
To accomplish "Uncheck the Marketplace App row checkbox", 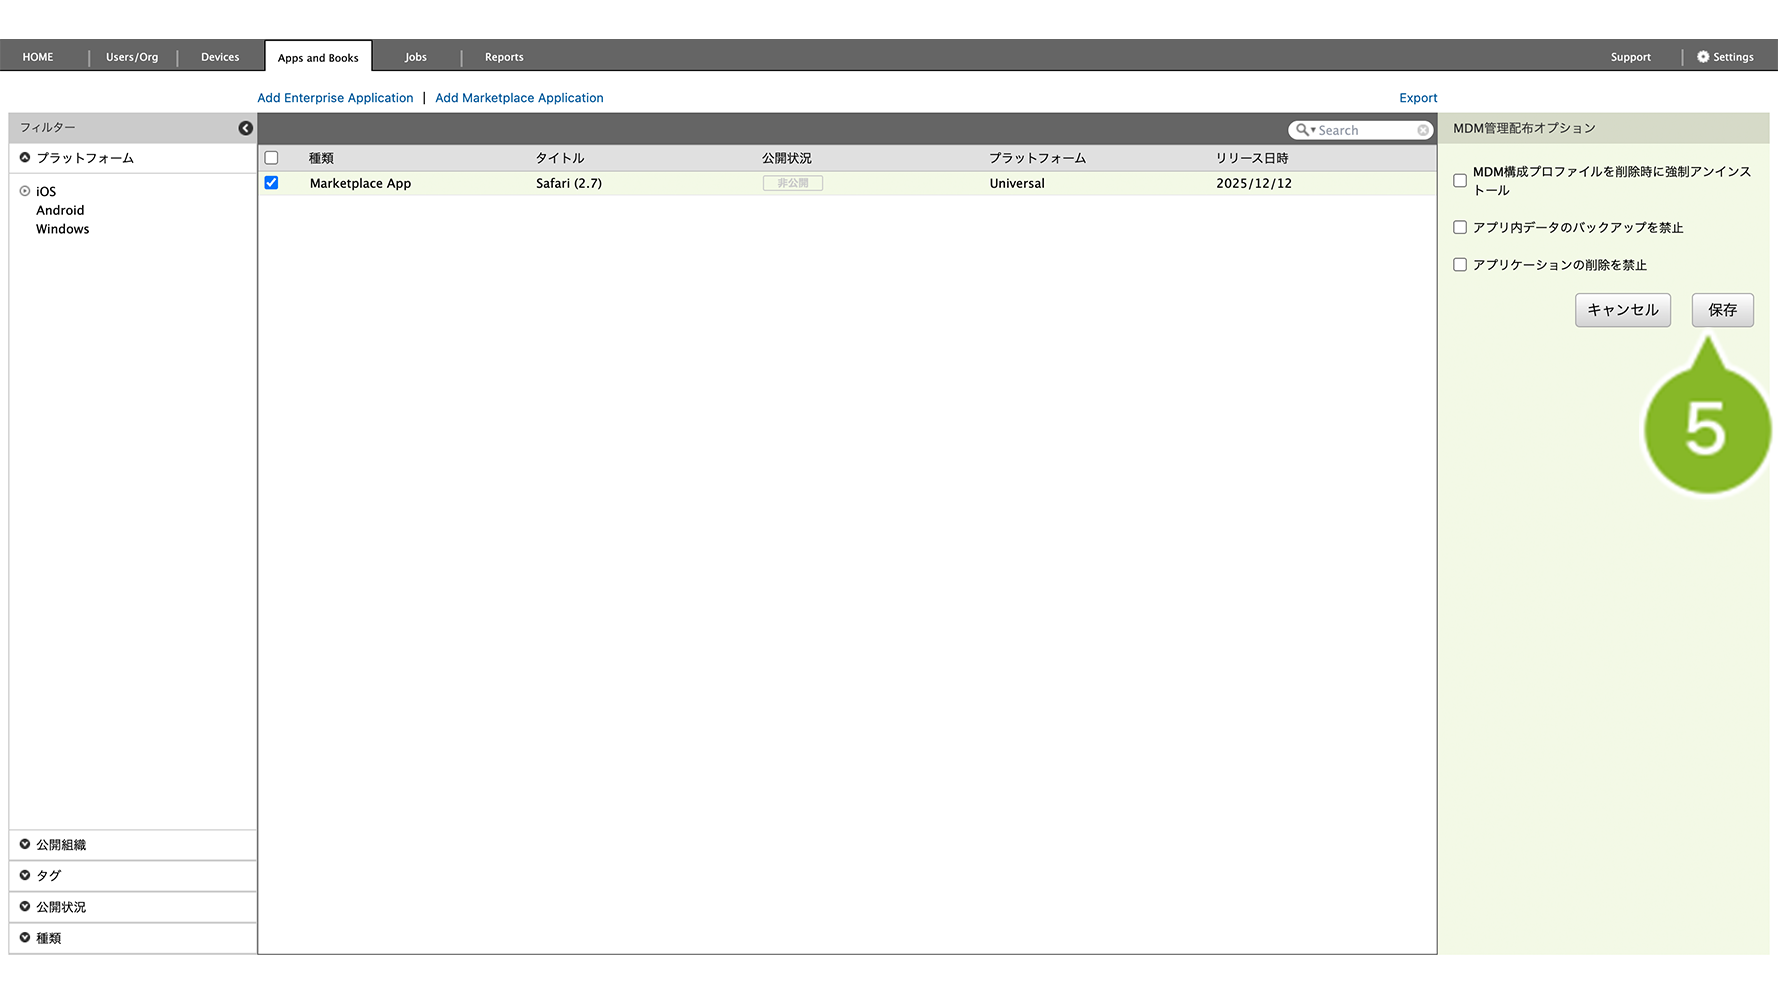I will coord(271,183).
